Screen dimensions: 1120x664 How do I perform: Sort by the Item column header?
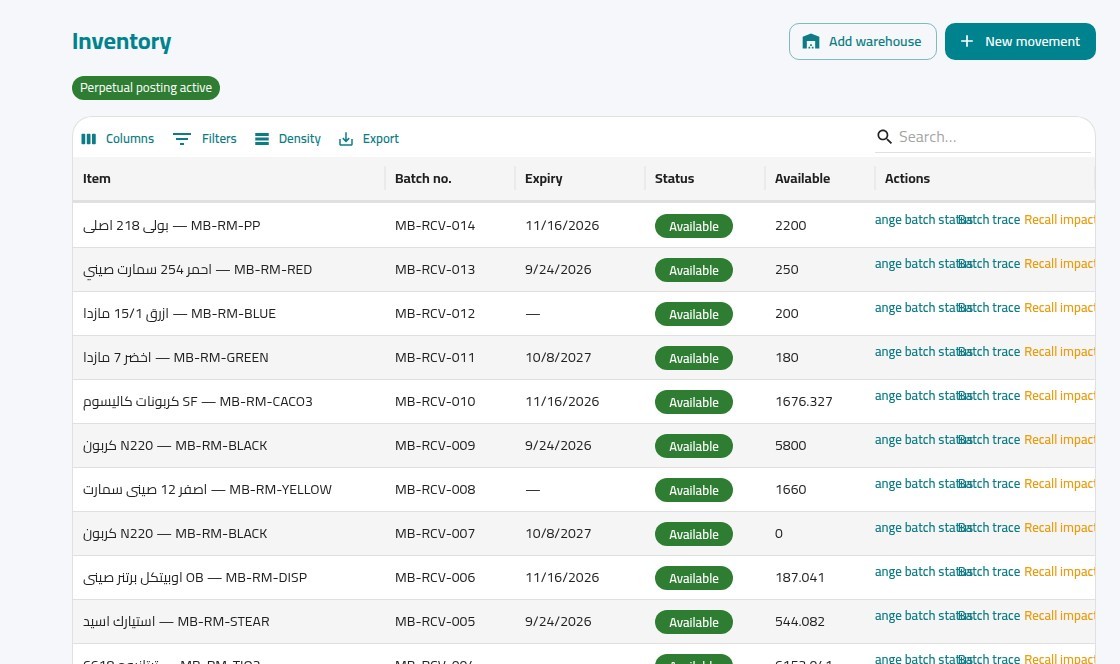[96, 178]
